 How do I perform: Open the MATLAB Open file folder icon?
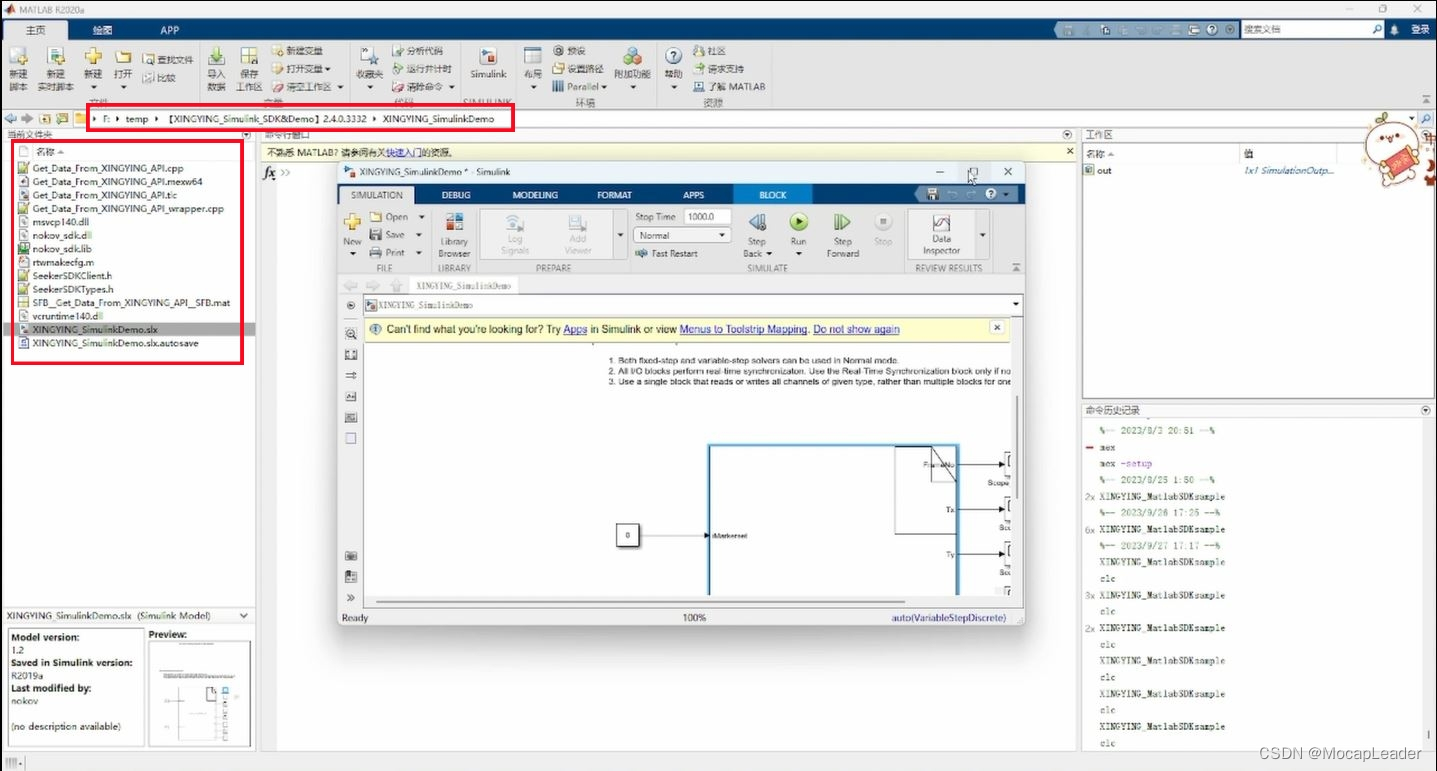click(x=123, y=57)
